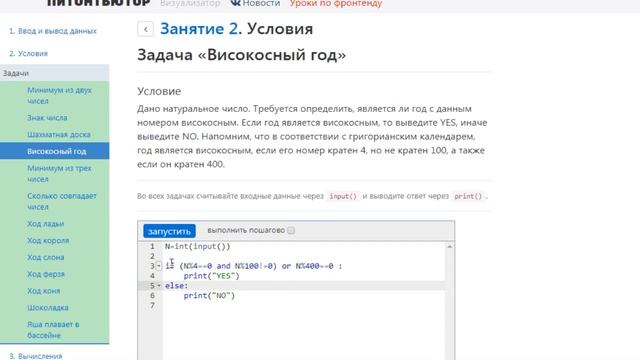The image size is (640, 360).
Task: Click the Занятие 2 heading link
Action: click(199, 29)
